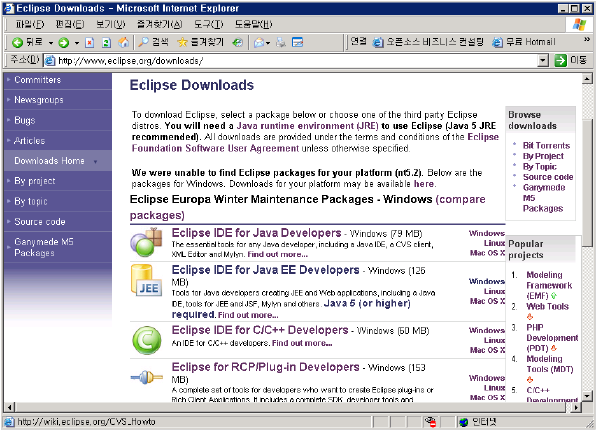Click the blocked privacy icon in status bar

point(430,422)
